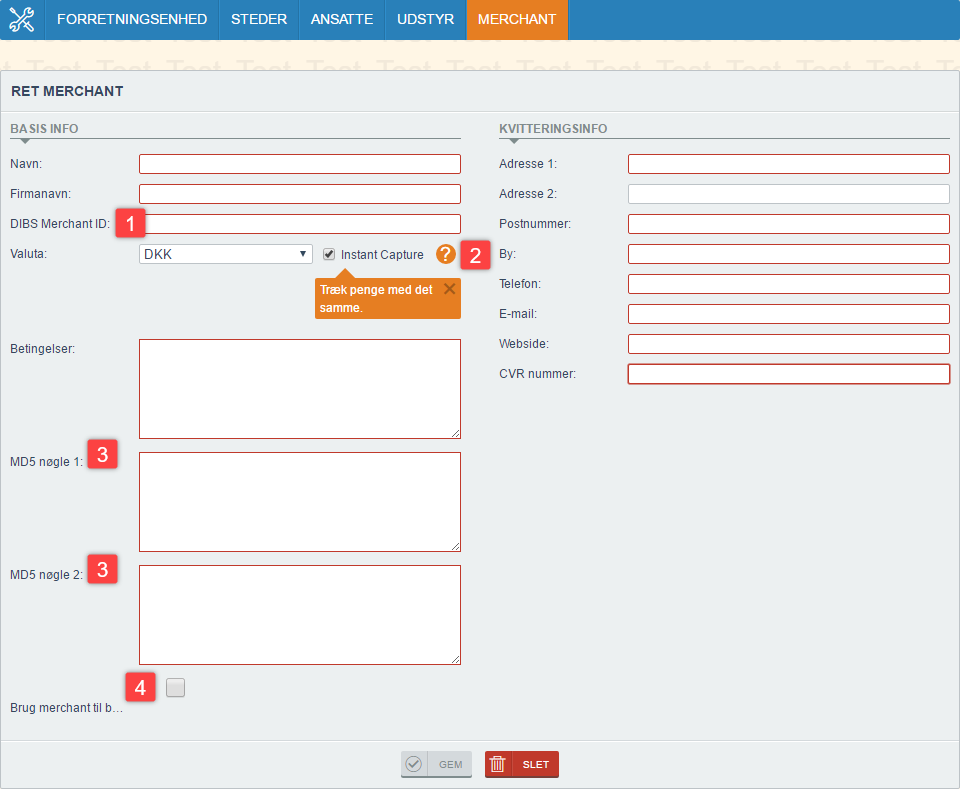Click the CVR nummer input field
960x789 pixels.
789,374
